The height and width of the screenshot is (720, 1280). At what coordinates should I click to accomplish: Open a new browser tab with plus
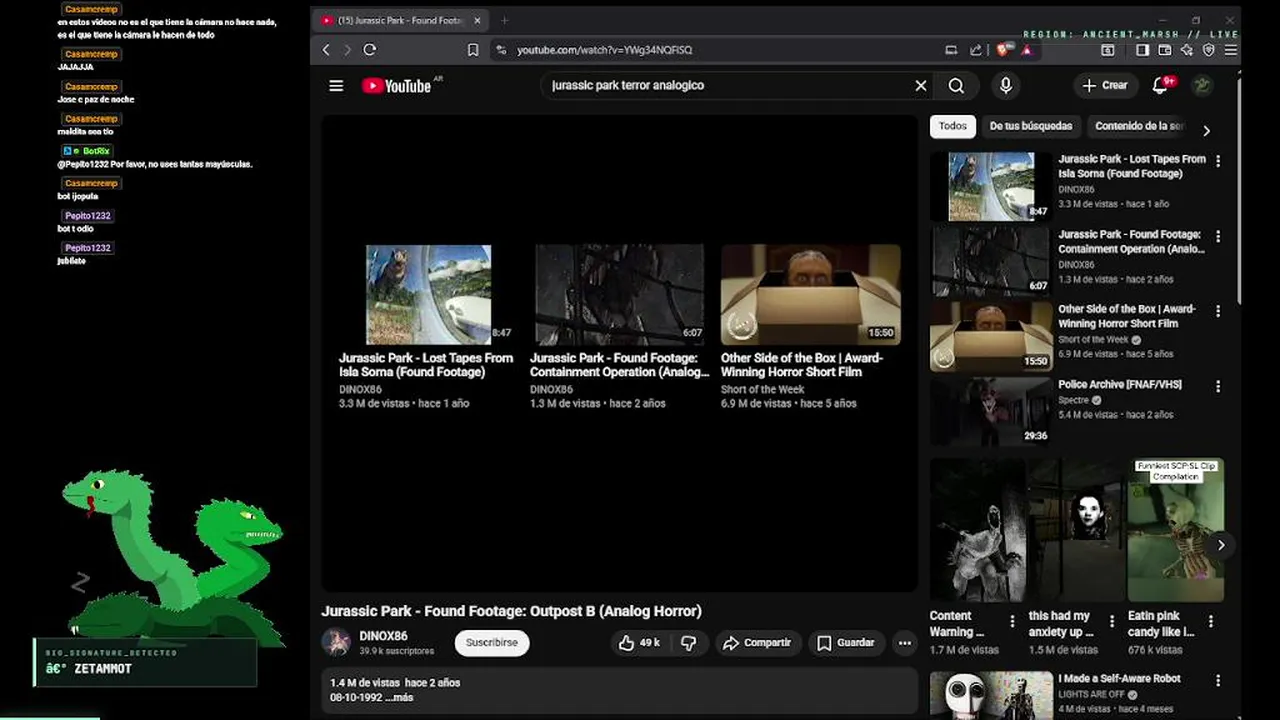coord(504,20)
